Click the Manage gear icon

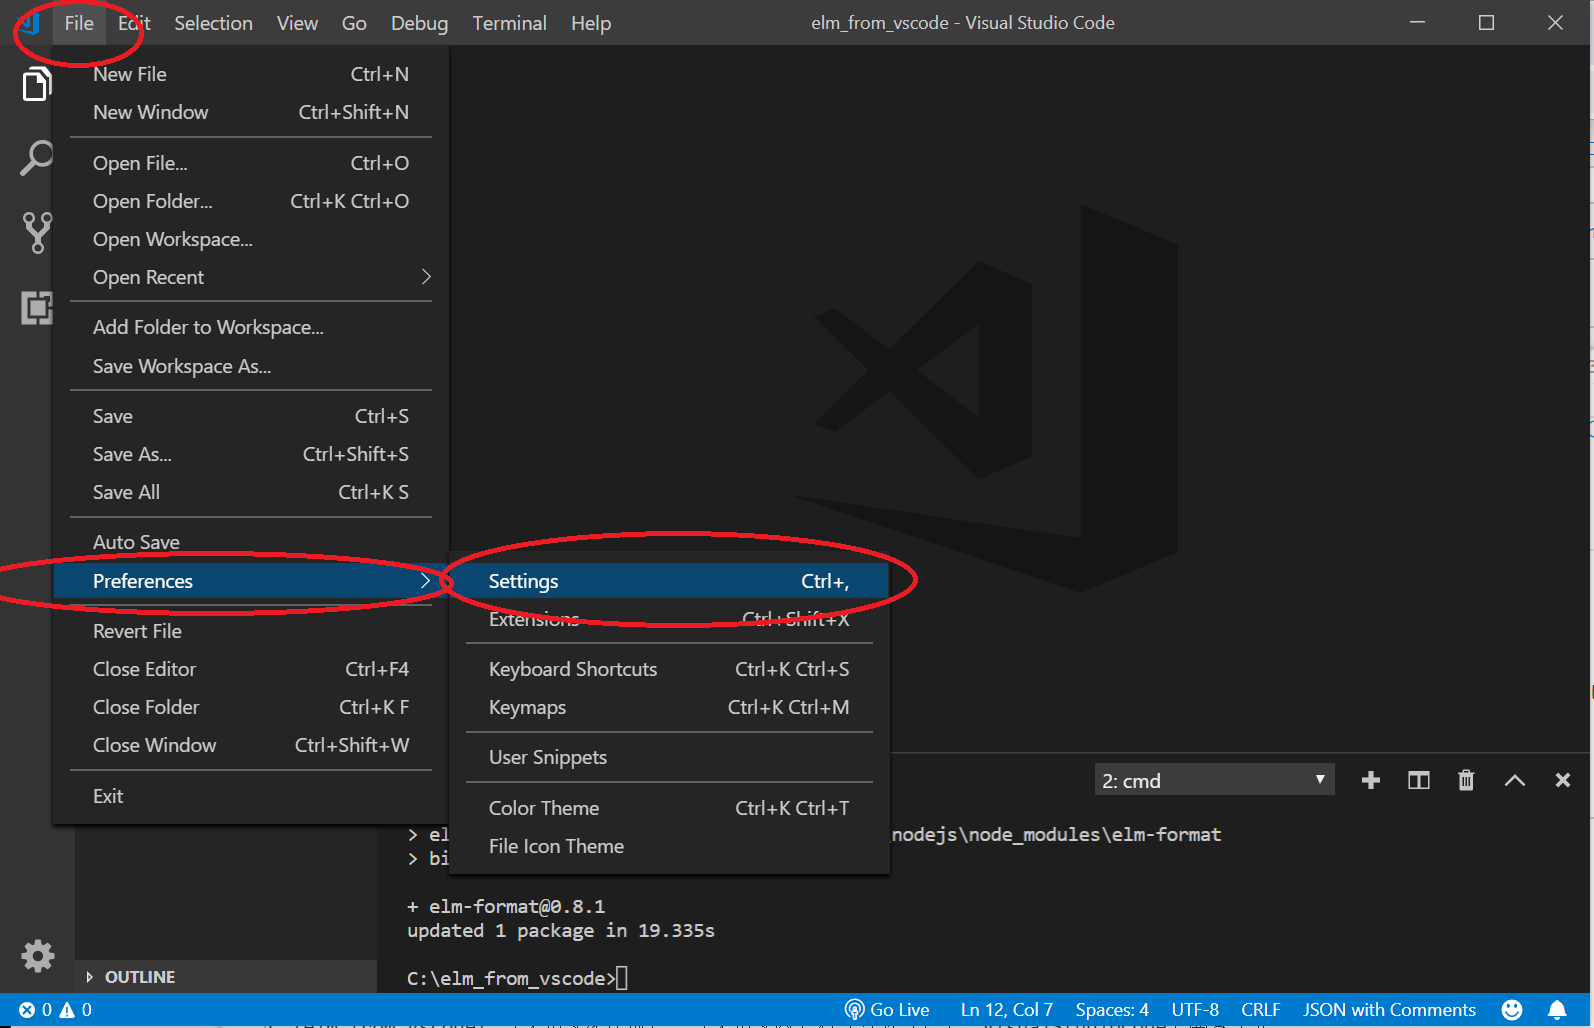click(37, 956)
